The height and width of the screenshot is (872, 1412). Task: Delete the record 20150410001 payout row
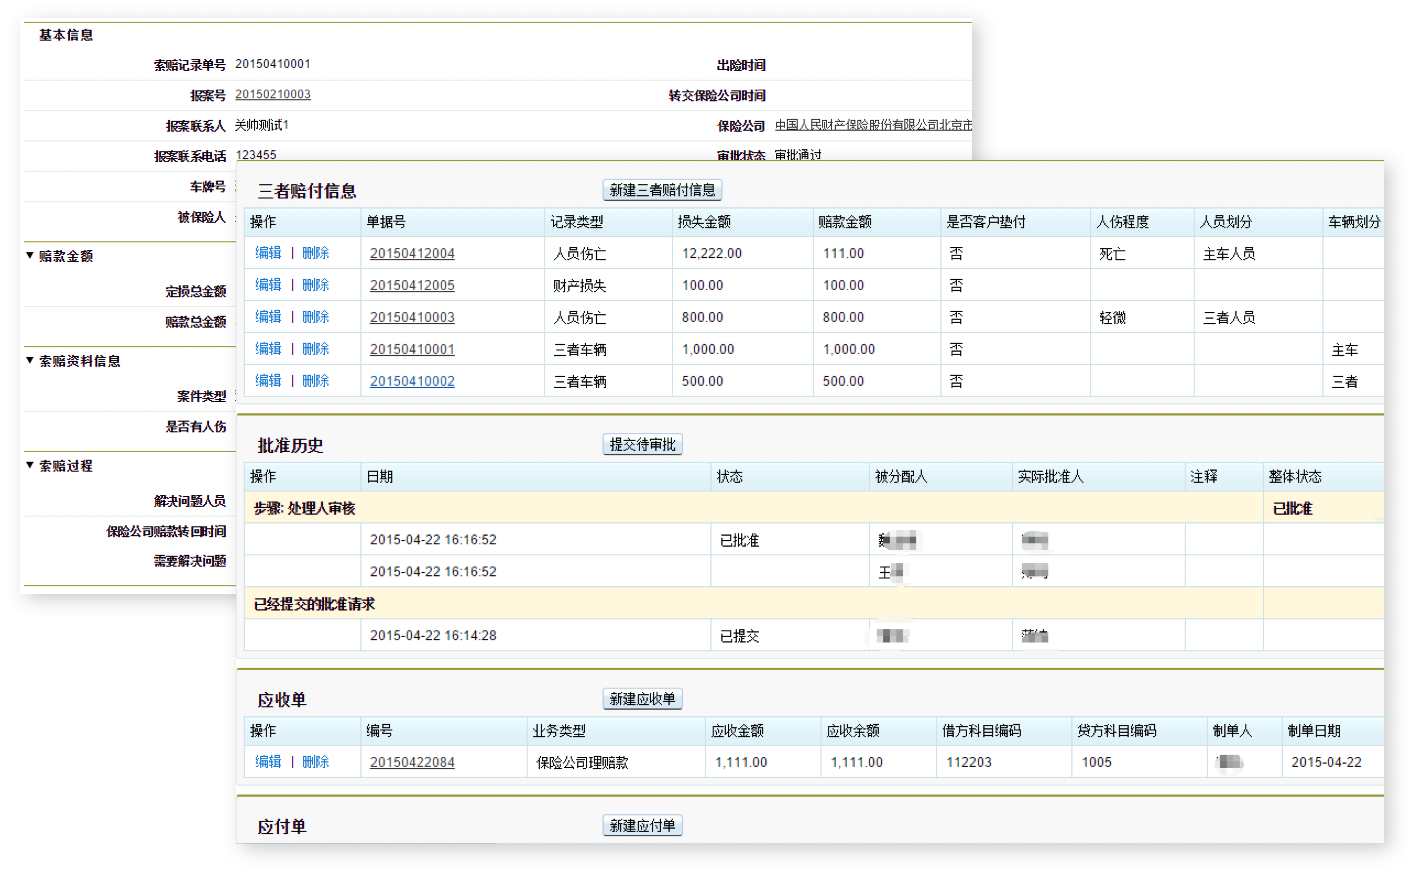[316, 349]
